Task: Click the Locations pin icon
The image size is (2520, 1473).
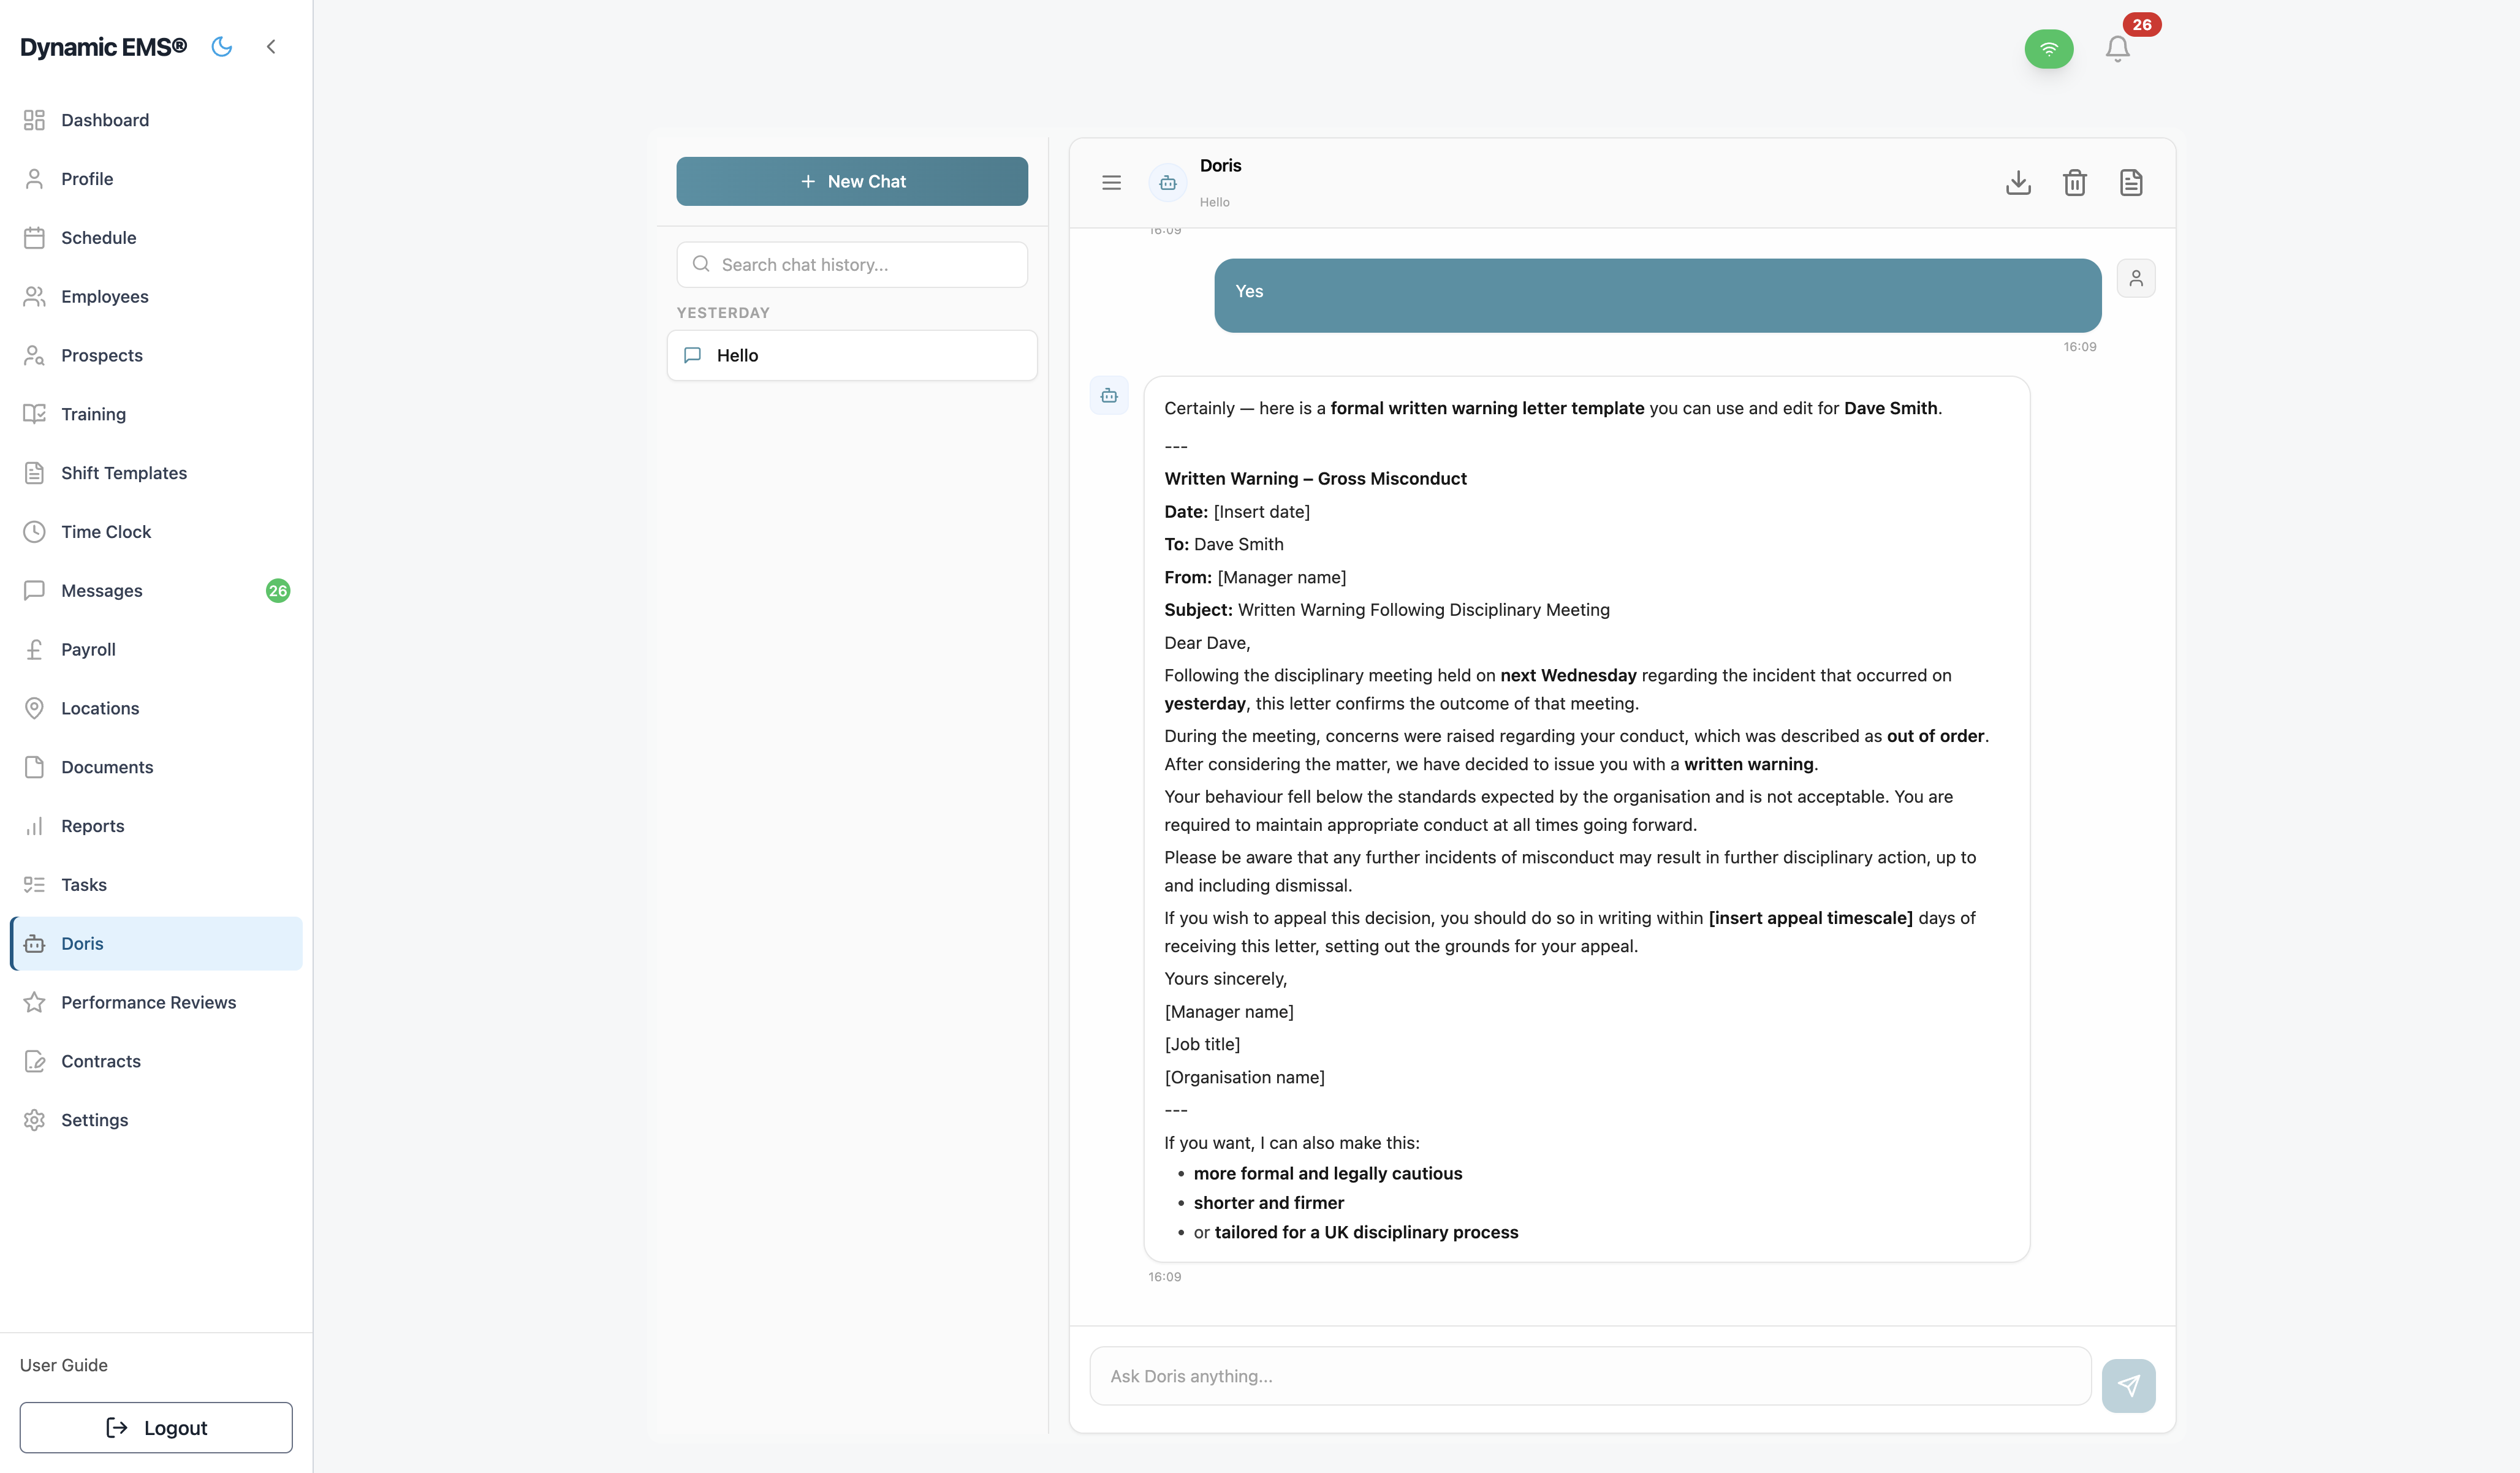Action: [34, 708]
